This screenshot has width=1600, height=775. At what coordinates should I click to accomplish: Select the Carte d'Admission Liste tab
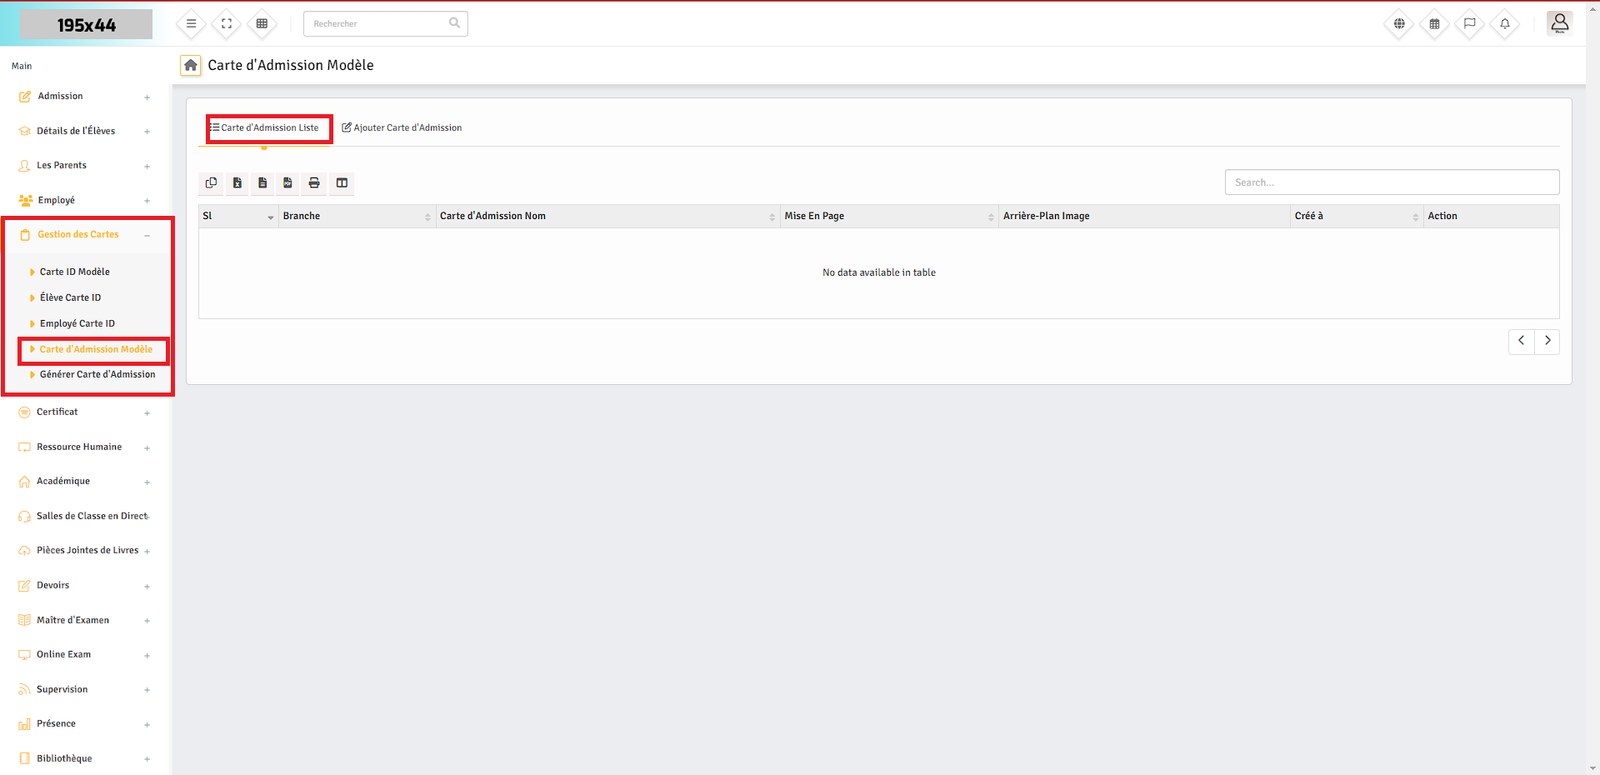[x=266, y=128]
